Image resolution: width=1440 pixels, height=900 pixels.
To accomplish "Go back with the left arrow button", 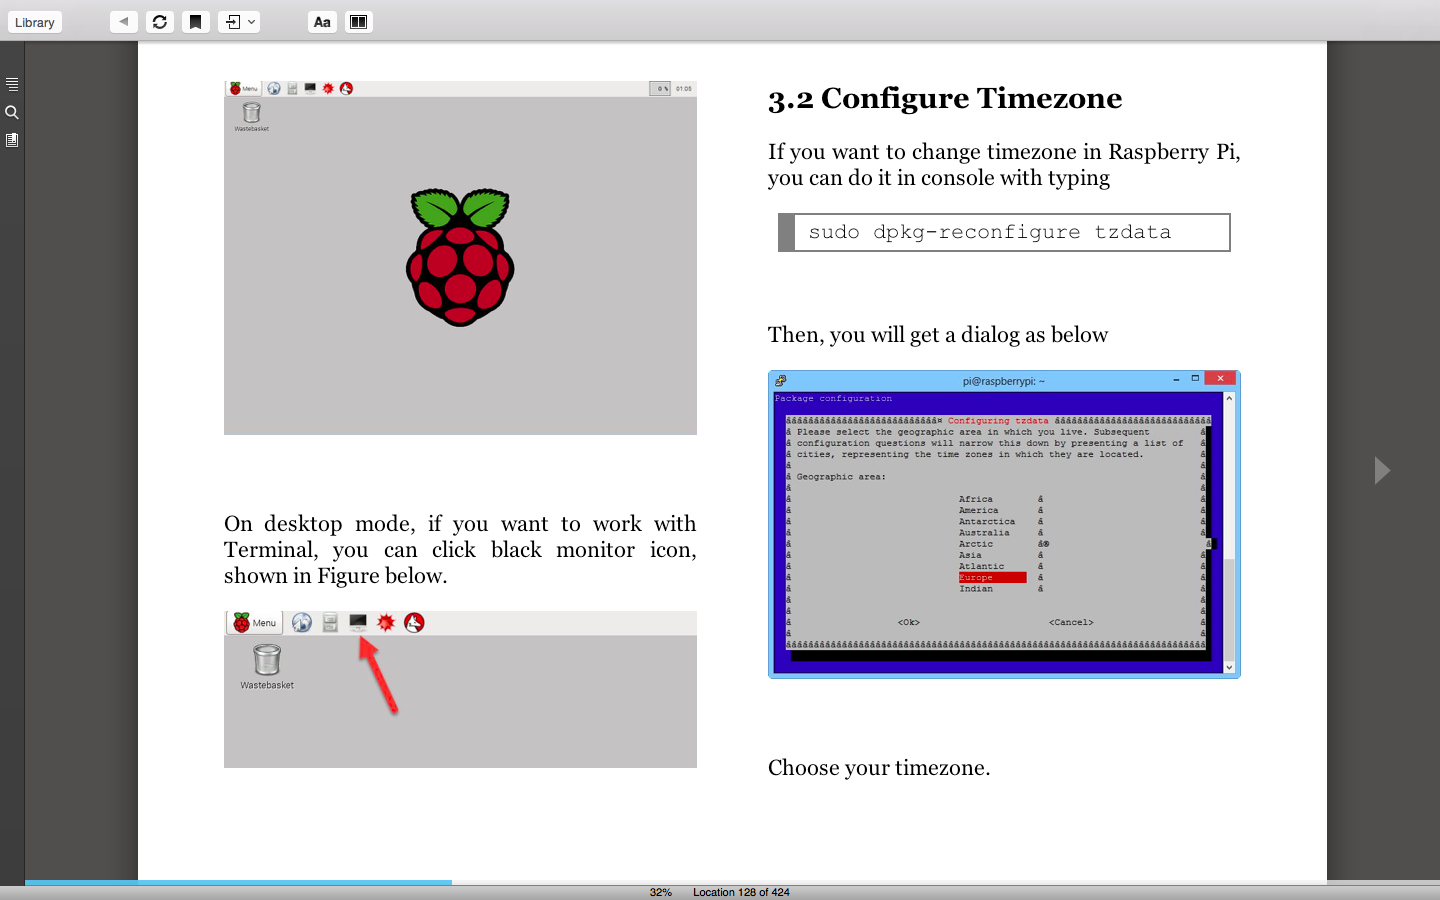I will (x=124, y=21).
